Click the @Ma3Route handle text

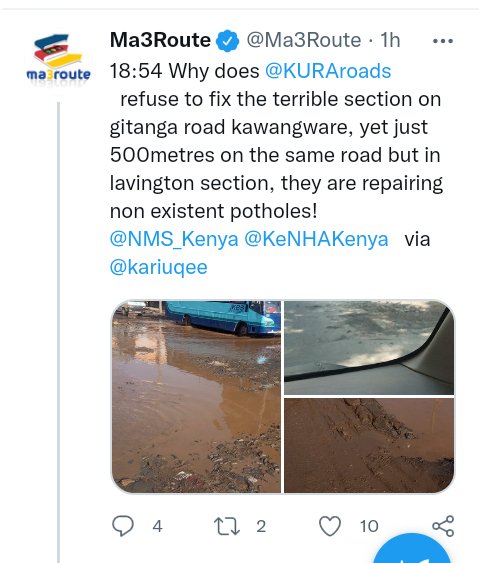304,40
